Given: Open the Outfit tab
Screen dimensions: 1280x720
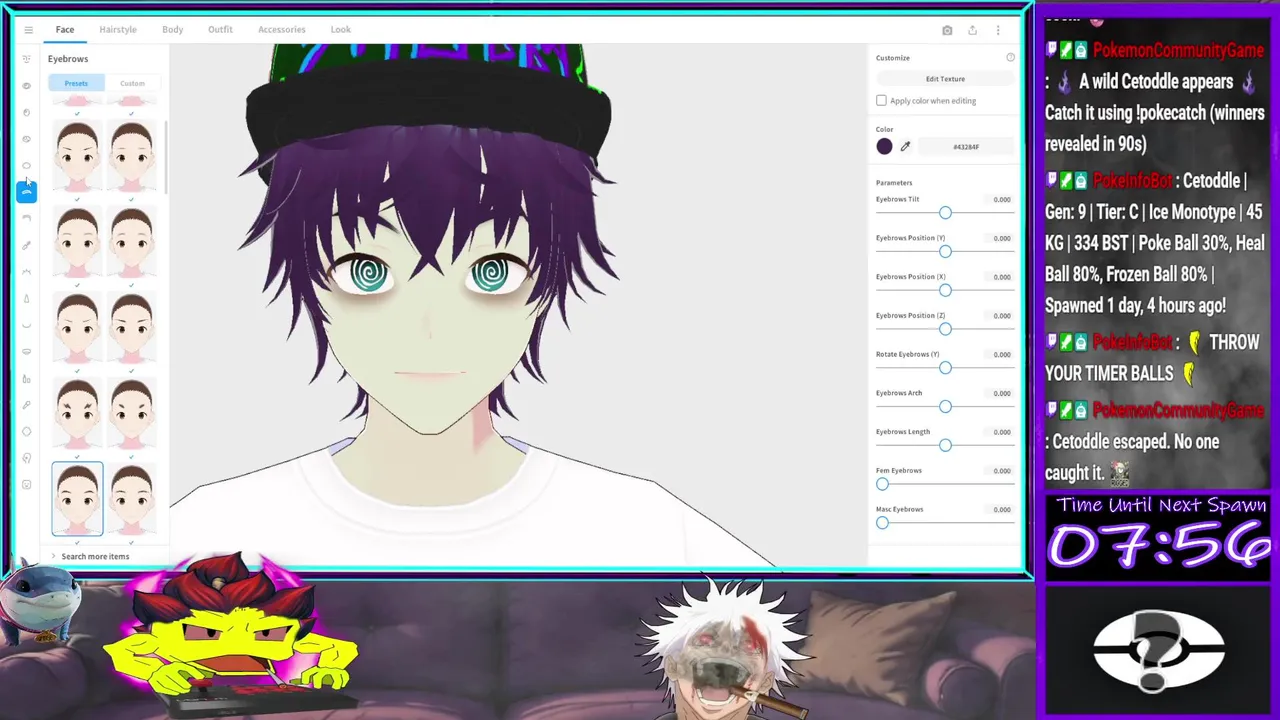Looking at the screenshot, I should coord(220,30).
